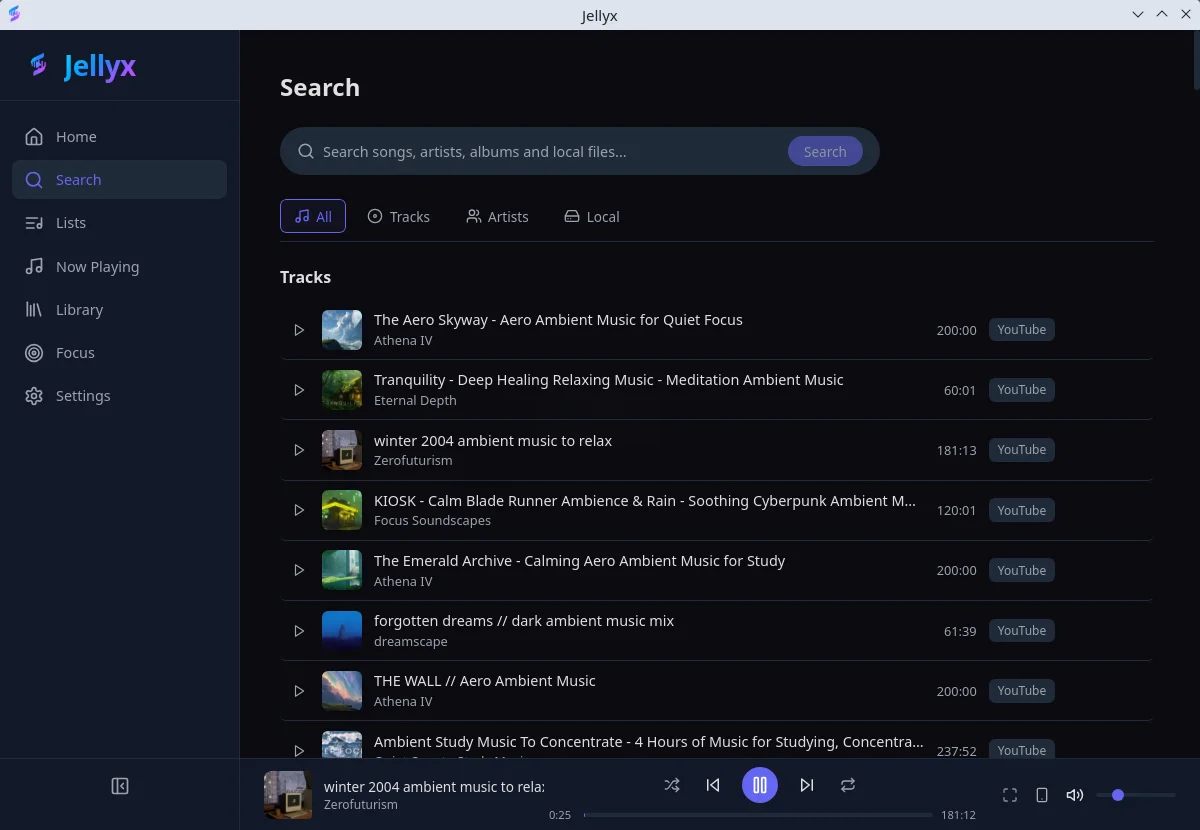Switch to the Local tab
The image size is (1200, 830).
[592, 216]
